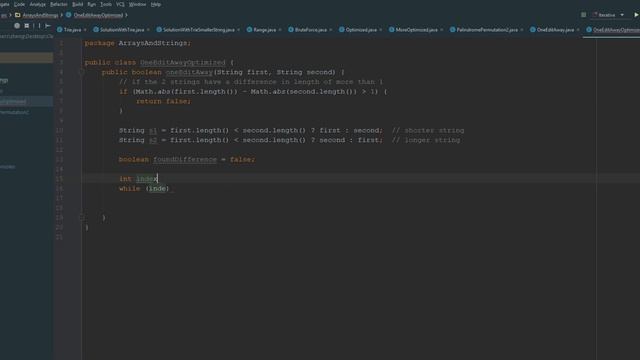
Task: Click variable s1 declaration
Action: click(153, 131)
